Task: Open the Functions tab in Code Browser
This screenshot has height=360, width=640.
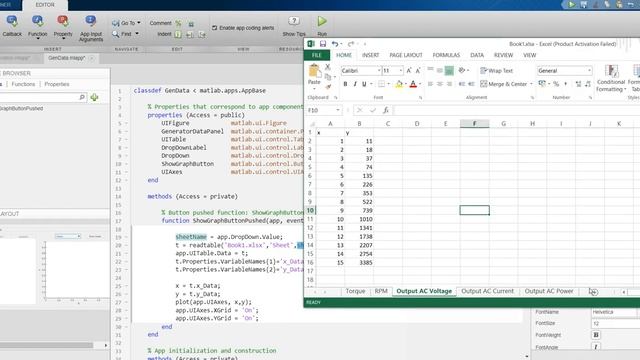Action: click(x=23, y=84)
